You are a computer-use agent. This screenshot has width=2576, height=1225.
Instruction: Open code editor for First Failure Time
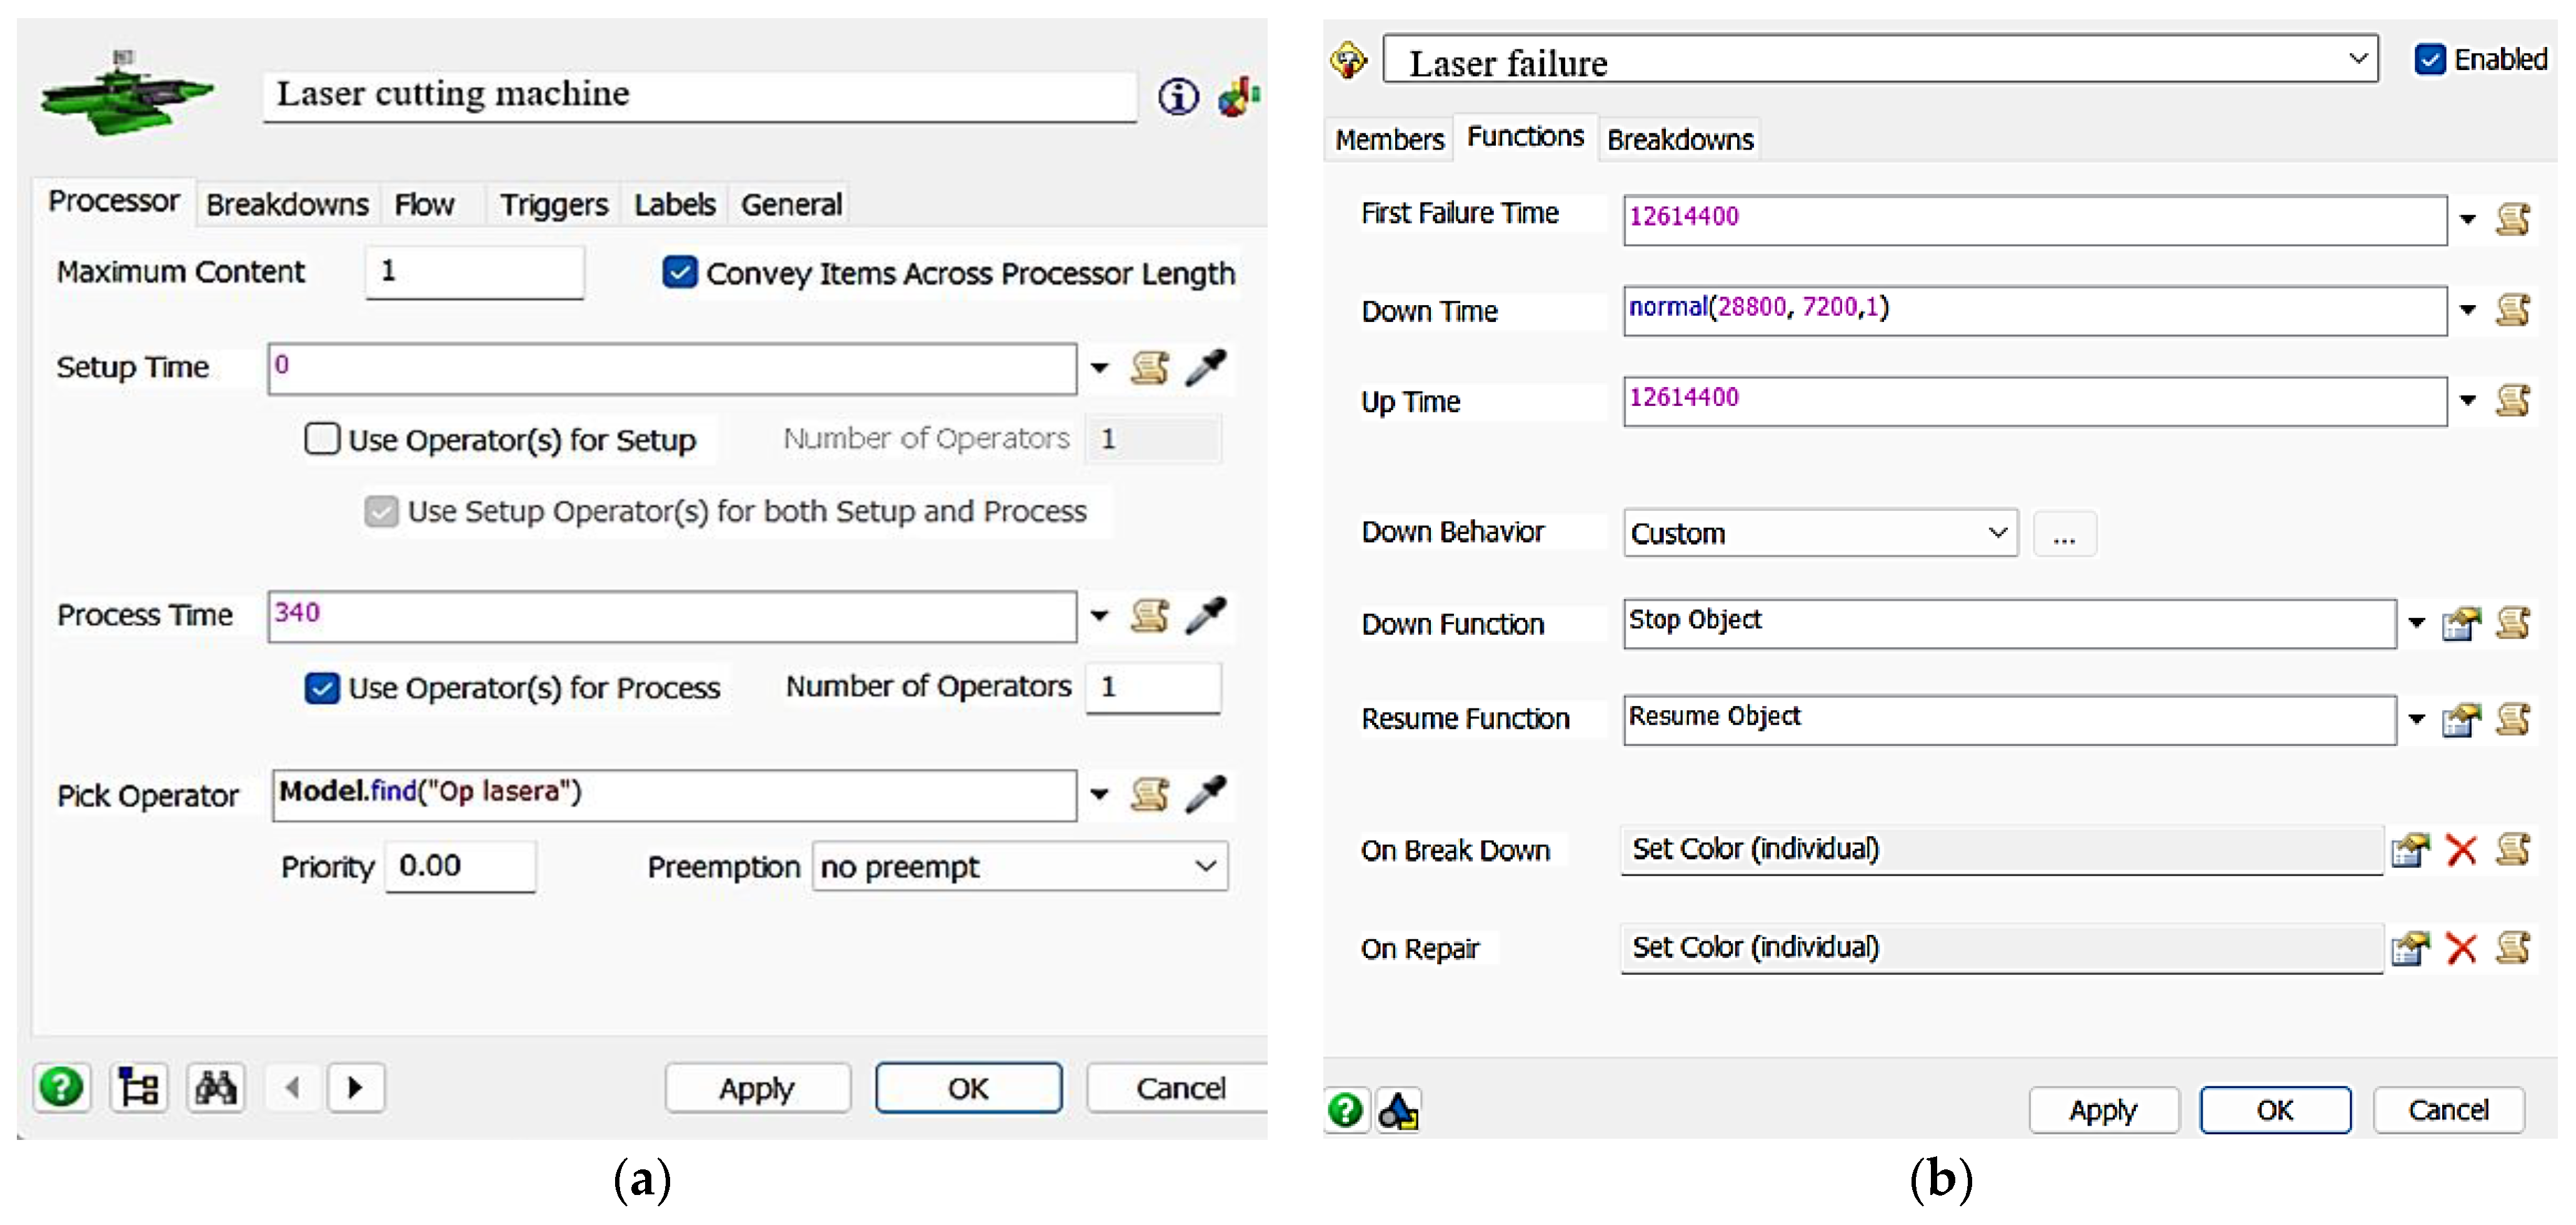click(2512, 219)
